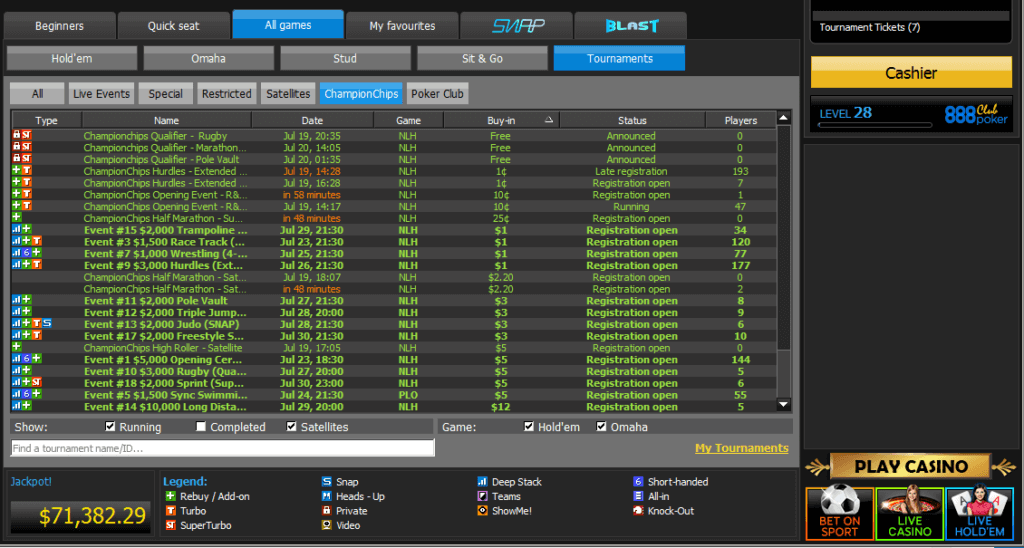Enable the Completed tournaments checkbox

(201, 427)
